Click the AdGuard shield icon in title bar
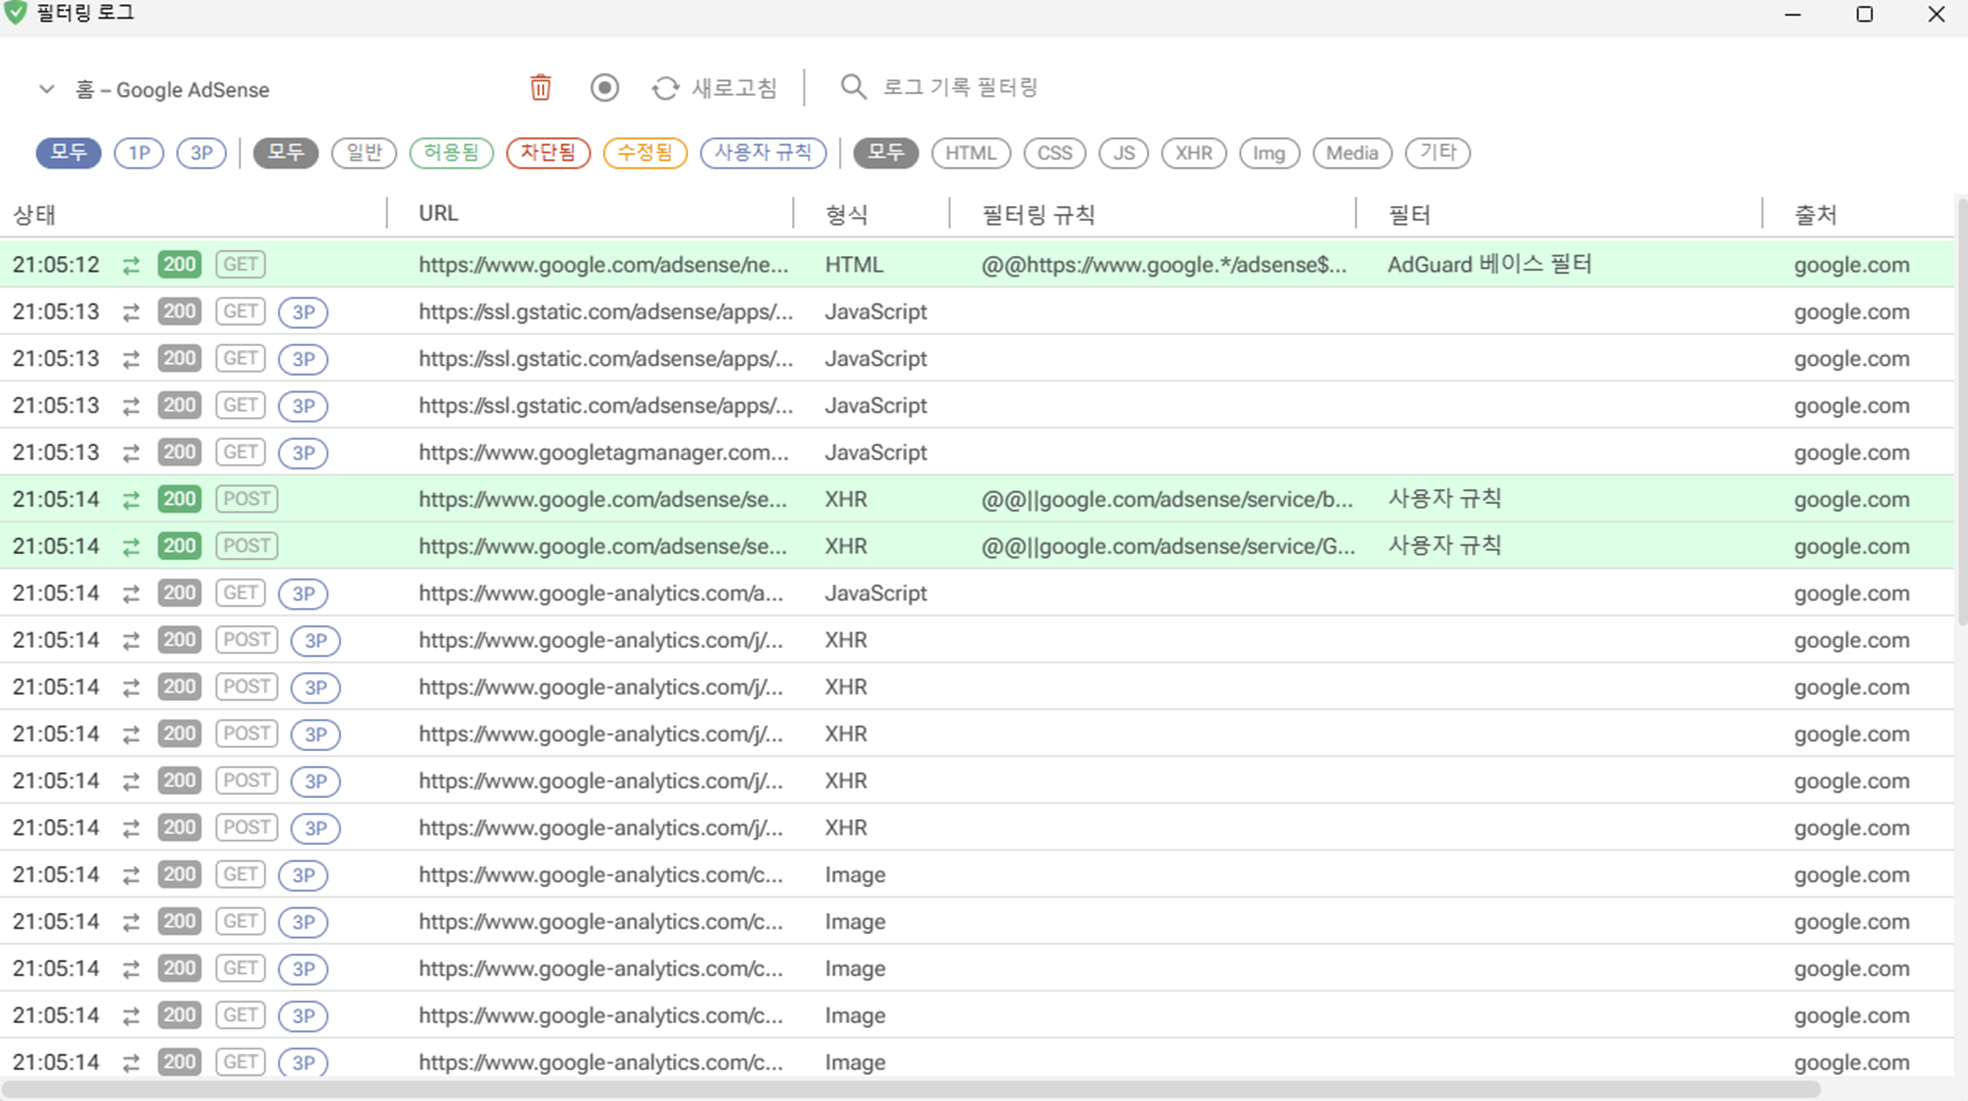Viewport: 1968px width, 1101px height. 16,13
